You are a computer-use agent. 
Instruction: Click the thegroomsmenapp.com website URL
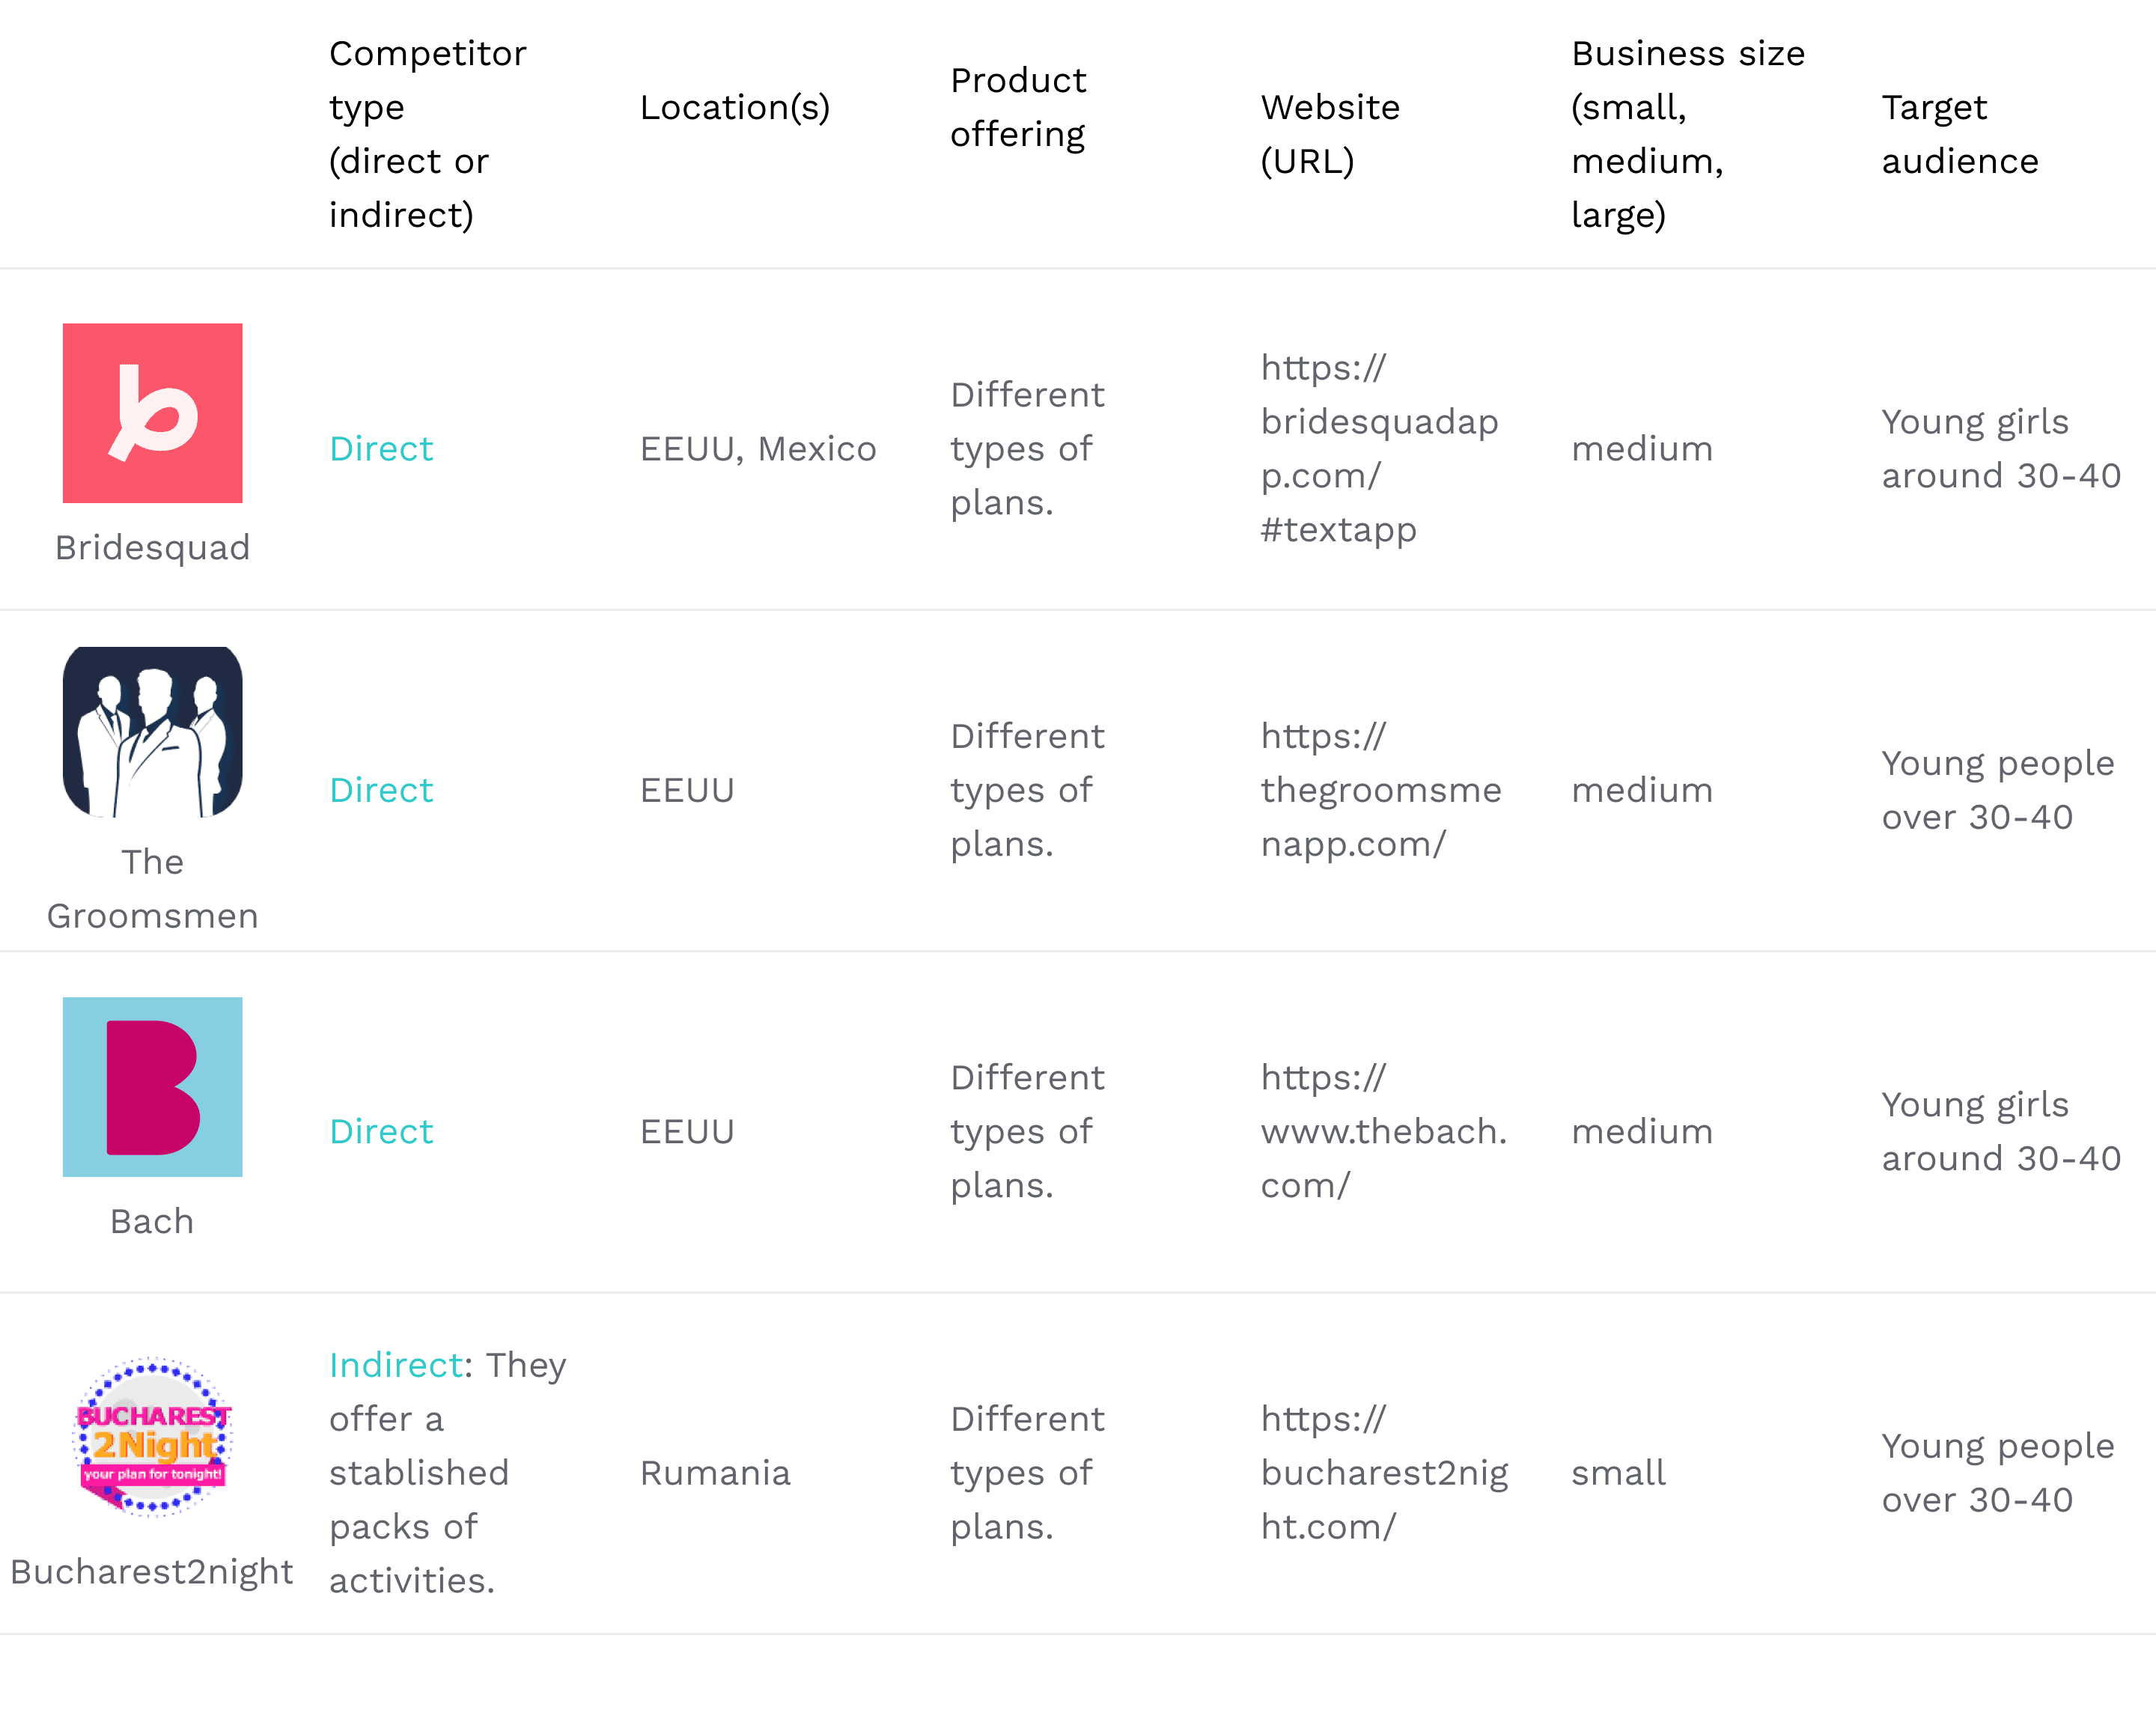click(1381, 790)
